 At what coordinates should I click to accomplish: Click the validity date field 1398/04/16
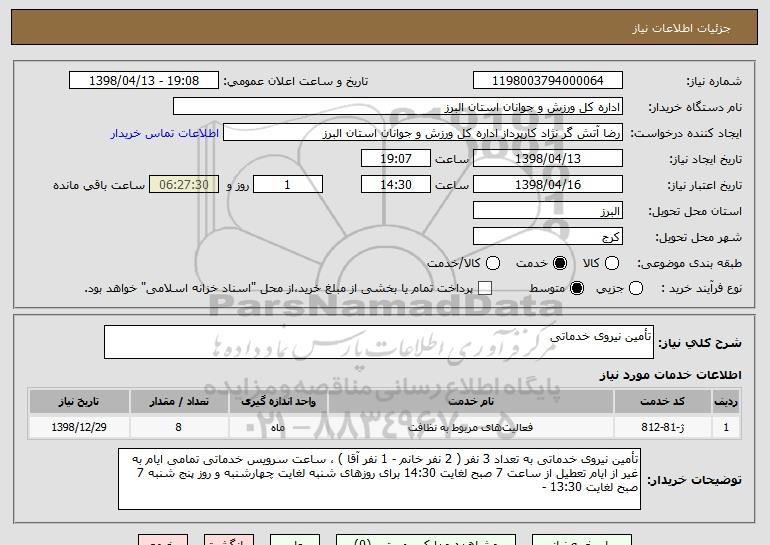548,185
